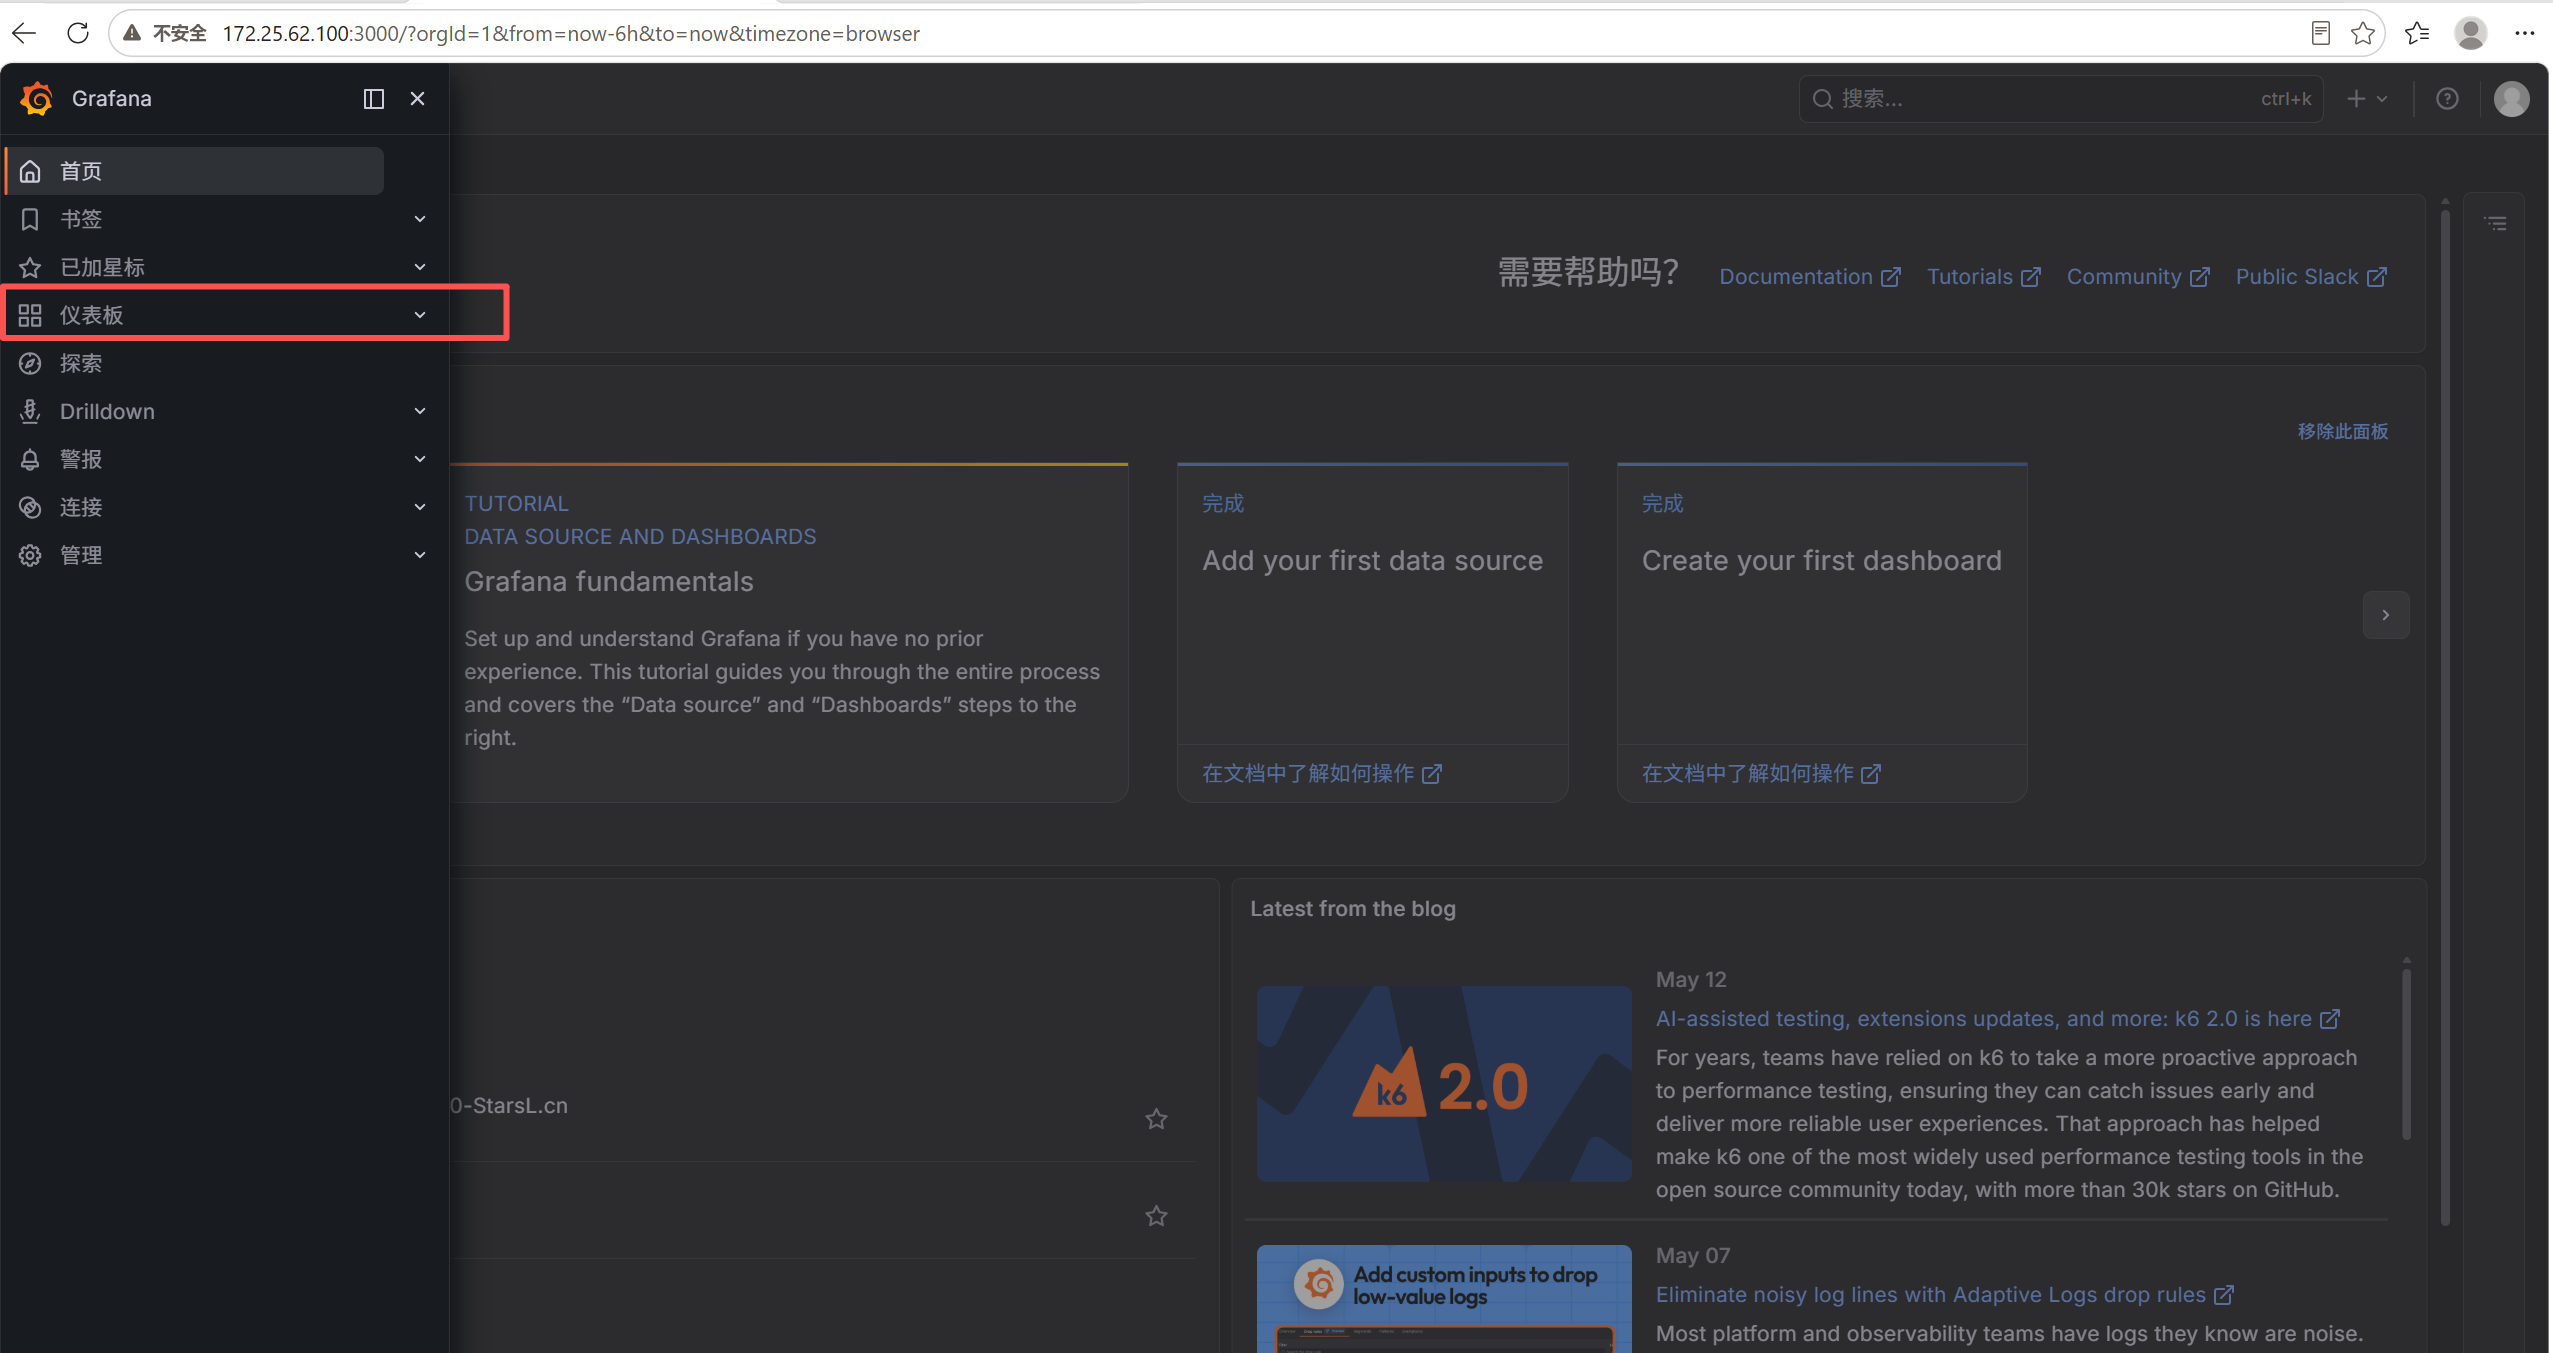The width and height of the screenshot is (2553, 1353).
Task: Open the 首页 home menu item
Action: point(195,171)
